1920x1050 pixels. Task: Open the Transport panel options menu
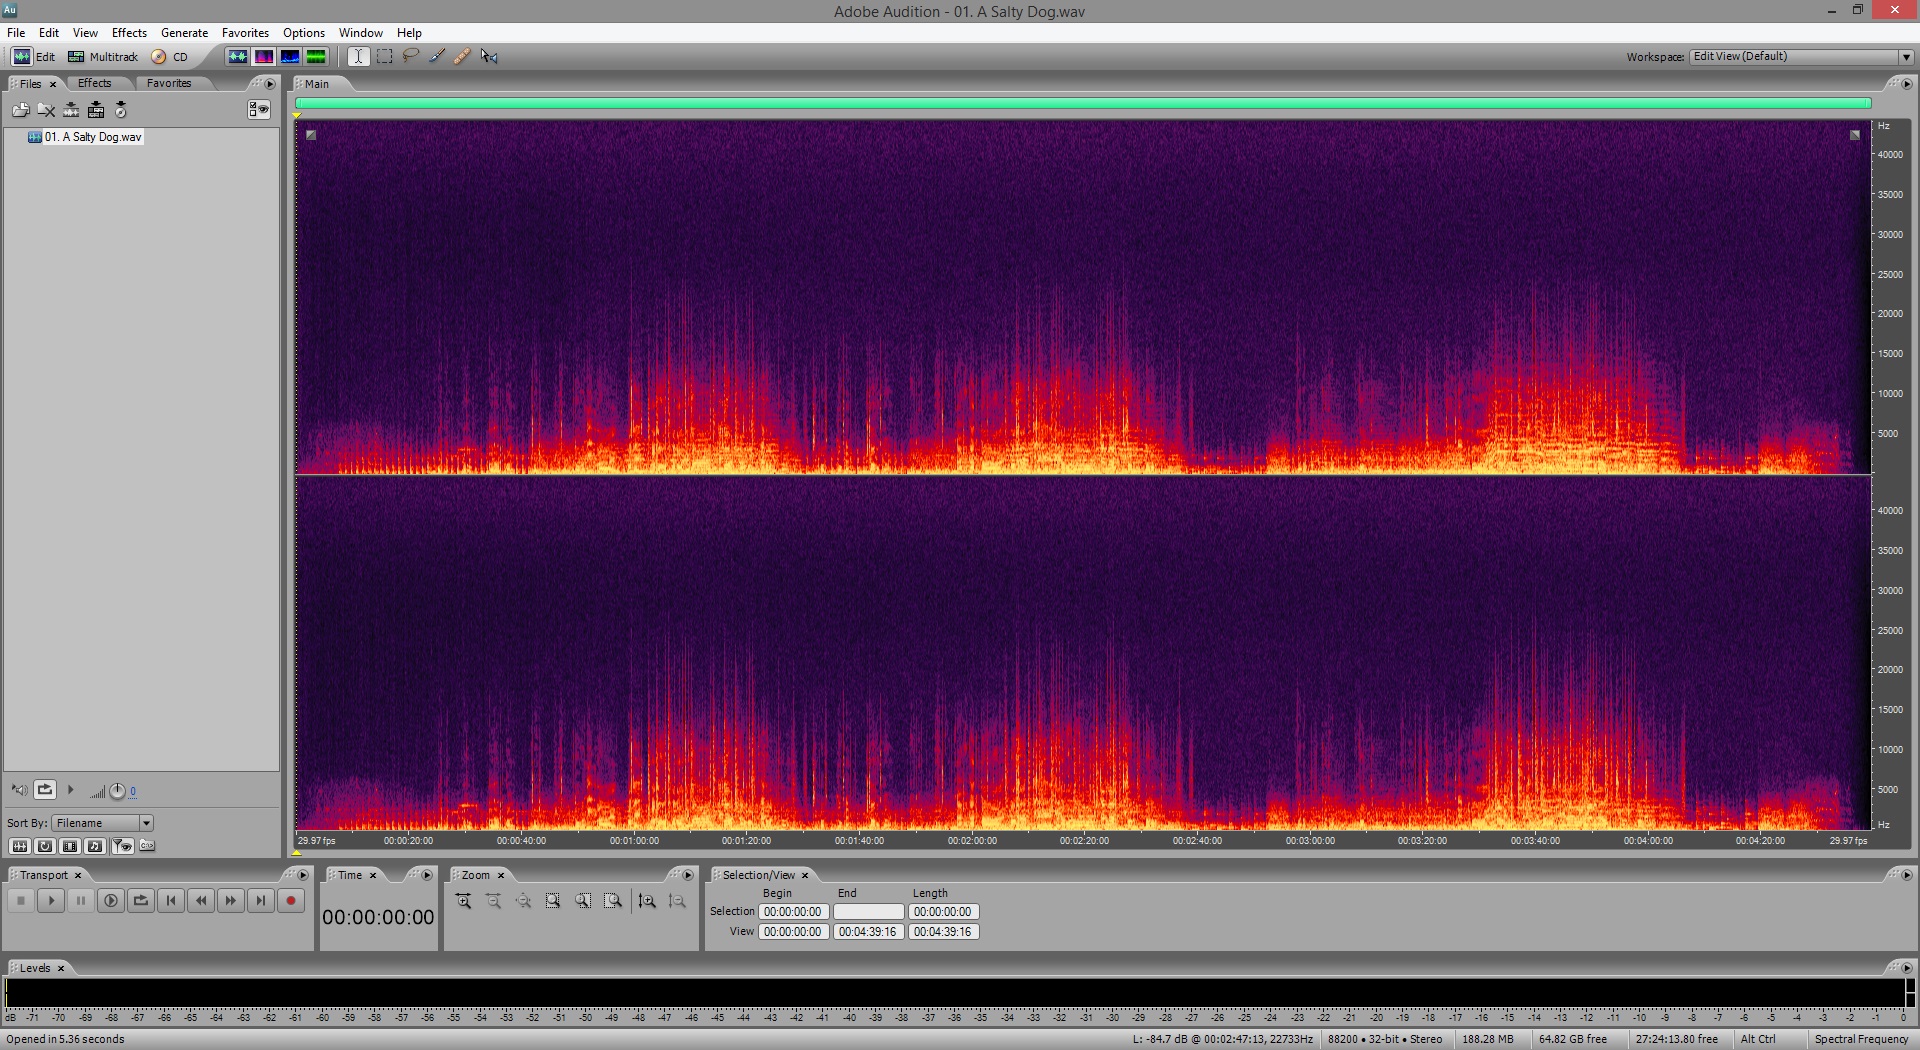[303, 875]
